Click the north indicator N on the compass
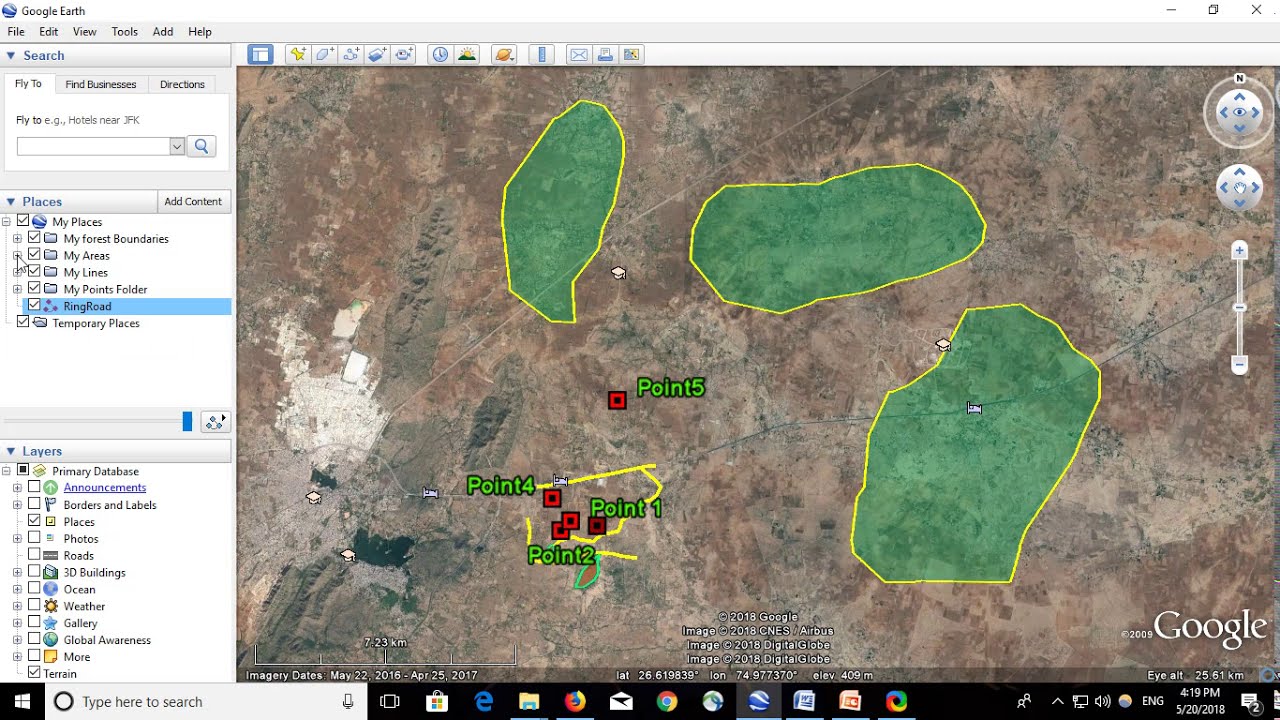Image resolution: width=1280 pixels, height=720 pixels. point(1240,78)
